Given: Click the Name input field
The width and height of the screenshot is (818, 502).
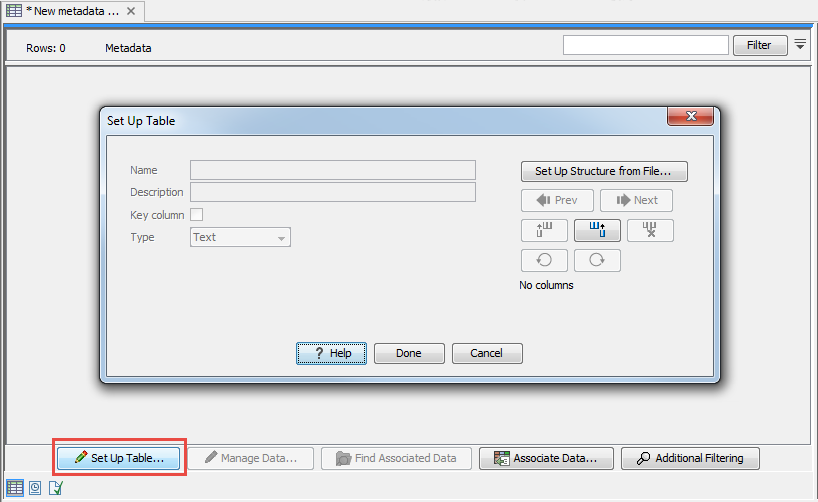Looking at the screenshot, I should (332, 170).
